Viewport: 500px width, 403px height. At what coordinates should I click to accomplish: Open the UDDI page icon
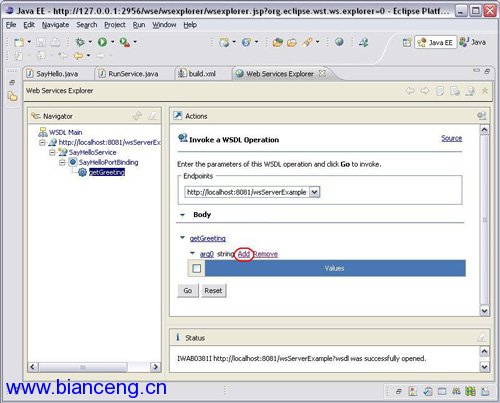pyautogui.click(x=440, y=91)
